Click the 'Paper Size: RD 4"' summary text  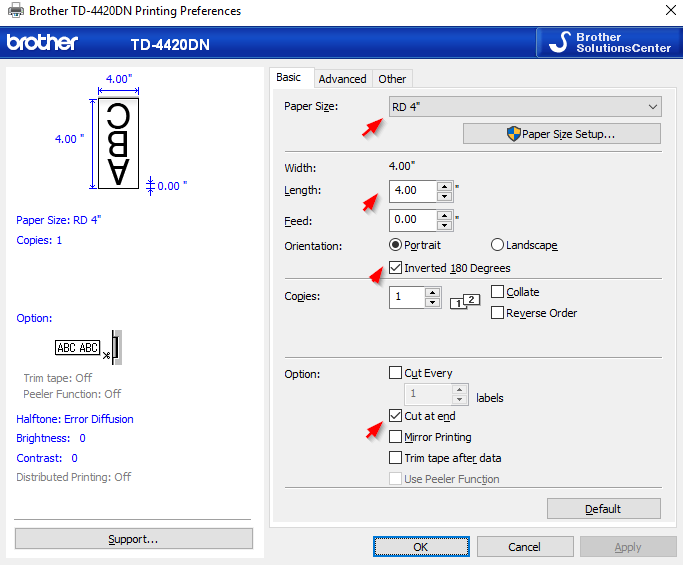coord(59,220)
